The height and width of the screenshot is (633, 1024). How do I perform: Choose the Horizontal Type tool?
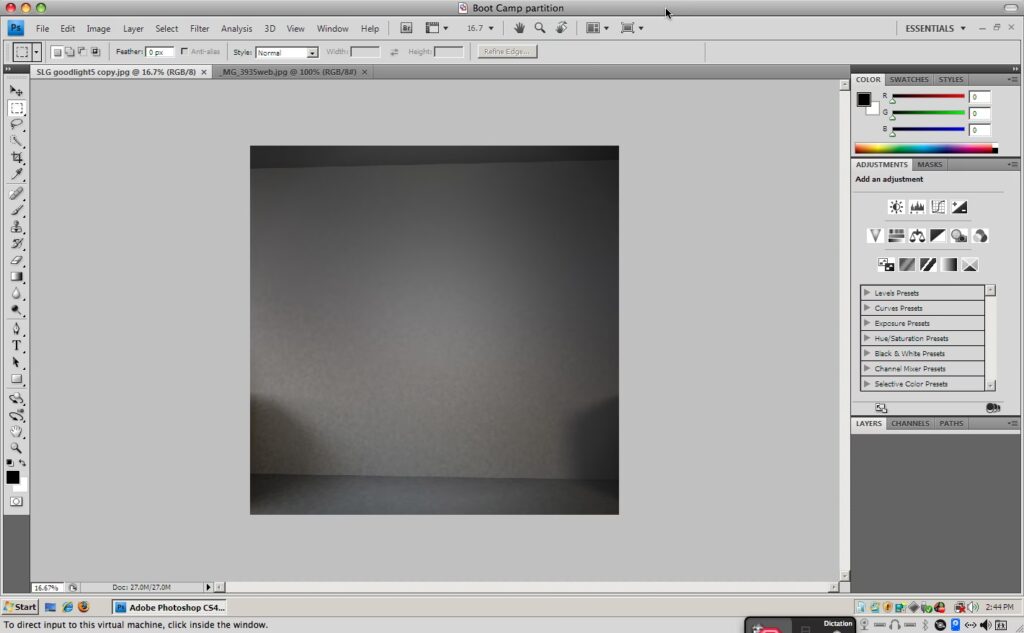pos(17,345)
